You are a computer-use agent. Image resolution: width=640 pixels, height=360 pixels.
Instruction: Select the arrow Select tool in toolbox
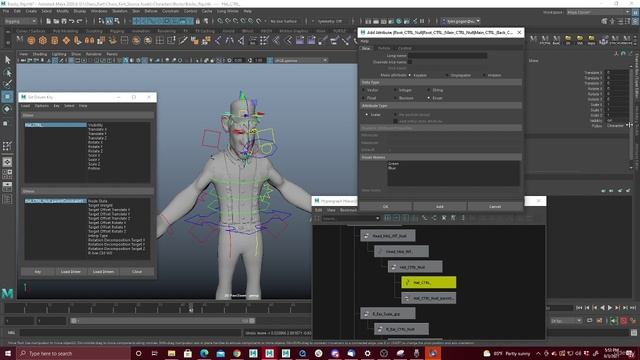(7, 60)
